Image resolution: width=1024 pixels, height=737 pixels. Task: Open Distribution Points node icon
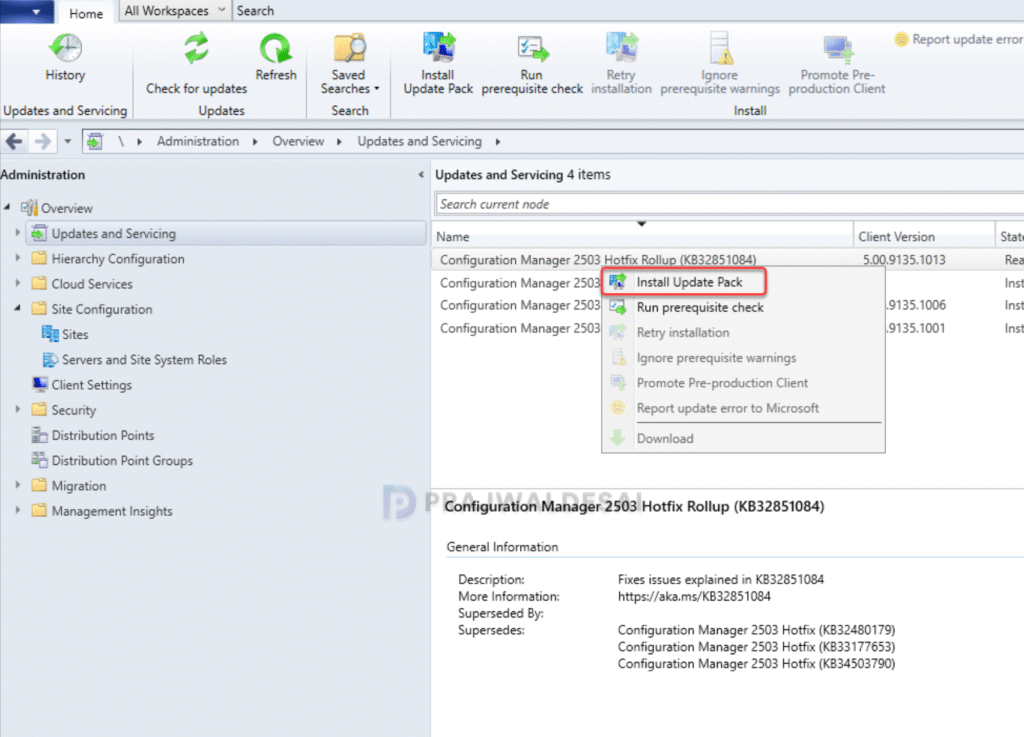click(x=40, y=435)
